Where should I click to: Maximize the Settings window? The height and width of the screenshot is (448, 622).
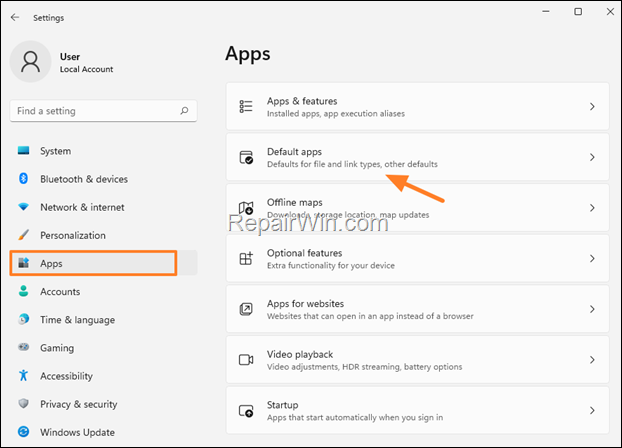click(x=578, y=12)
